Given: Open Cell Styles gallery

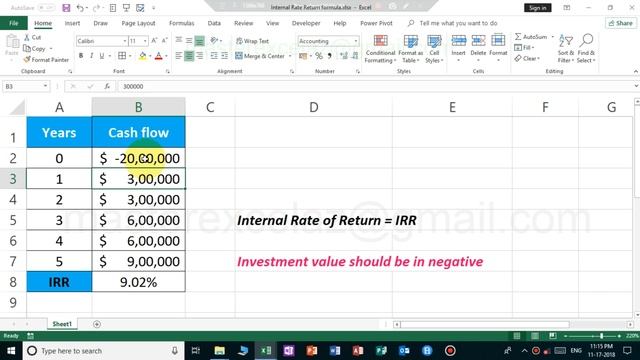Looking at the screenshot, I should click(434, 49).
